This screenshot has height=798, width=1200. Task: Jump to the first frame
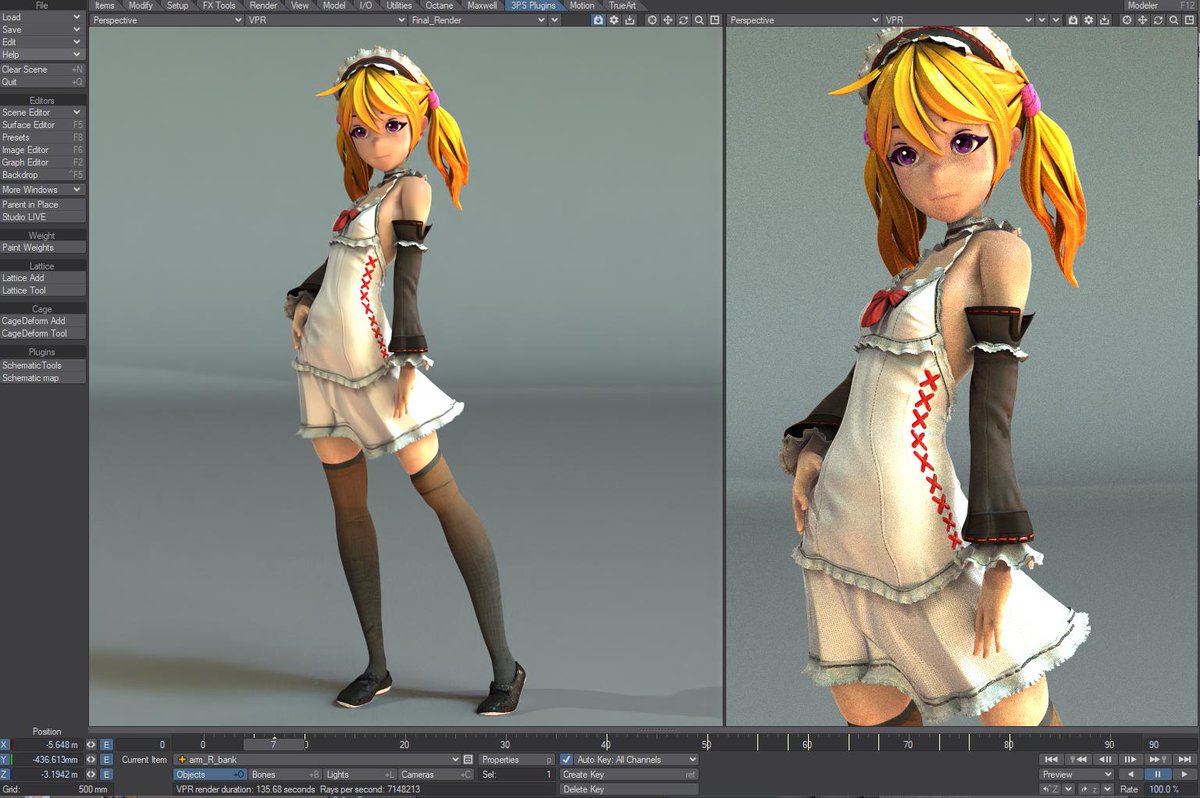(x=1051, y=760)
